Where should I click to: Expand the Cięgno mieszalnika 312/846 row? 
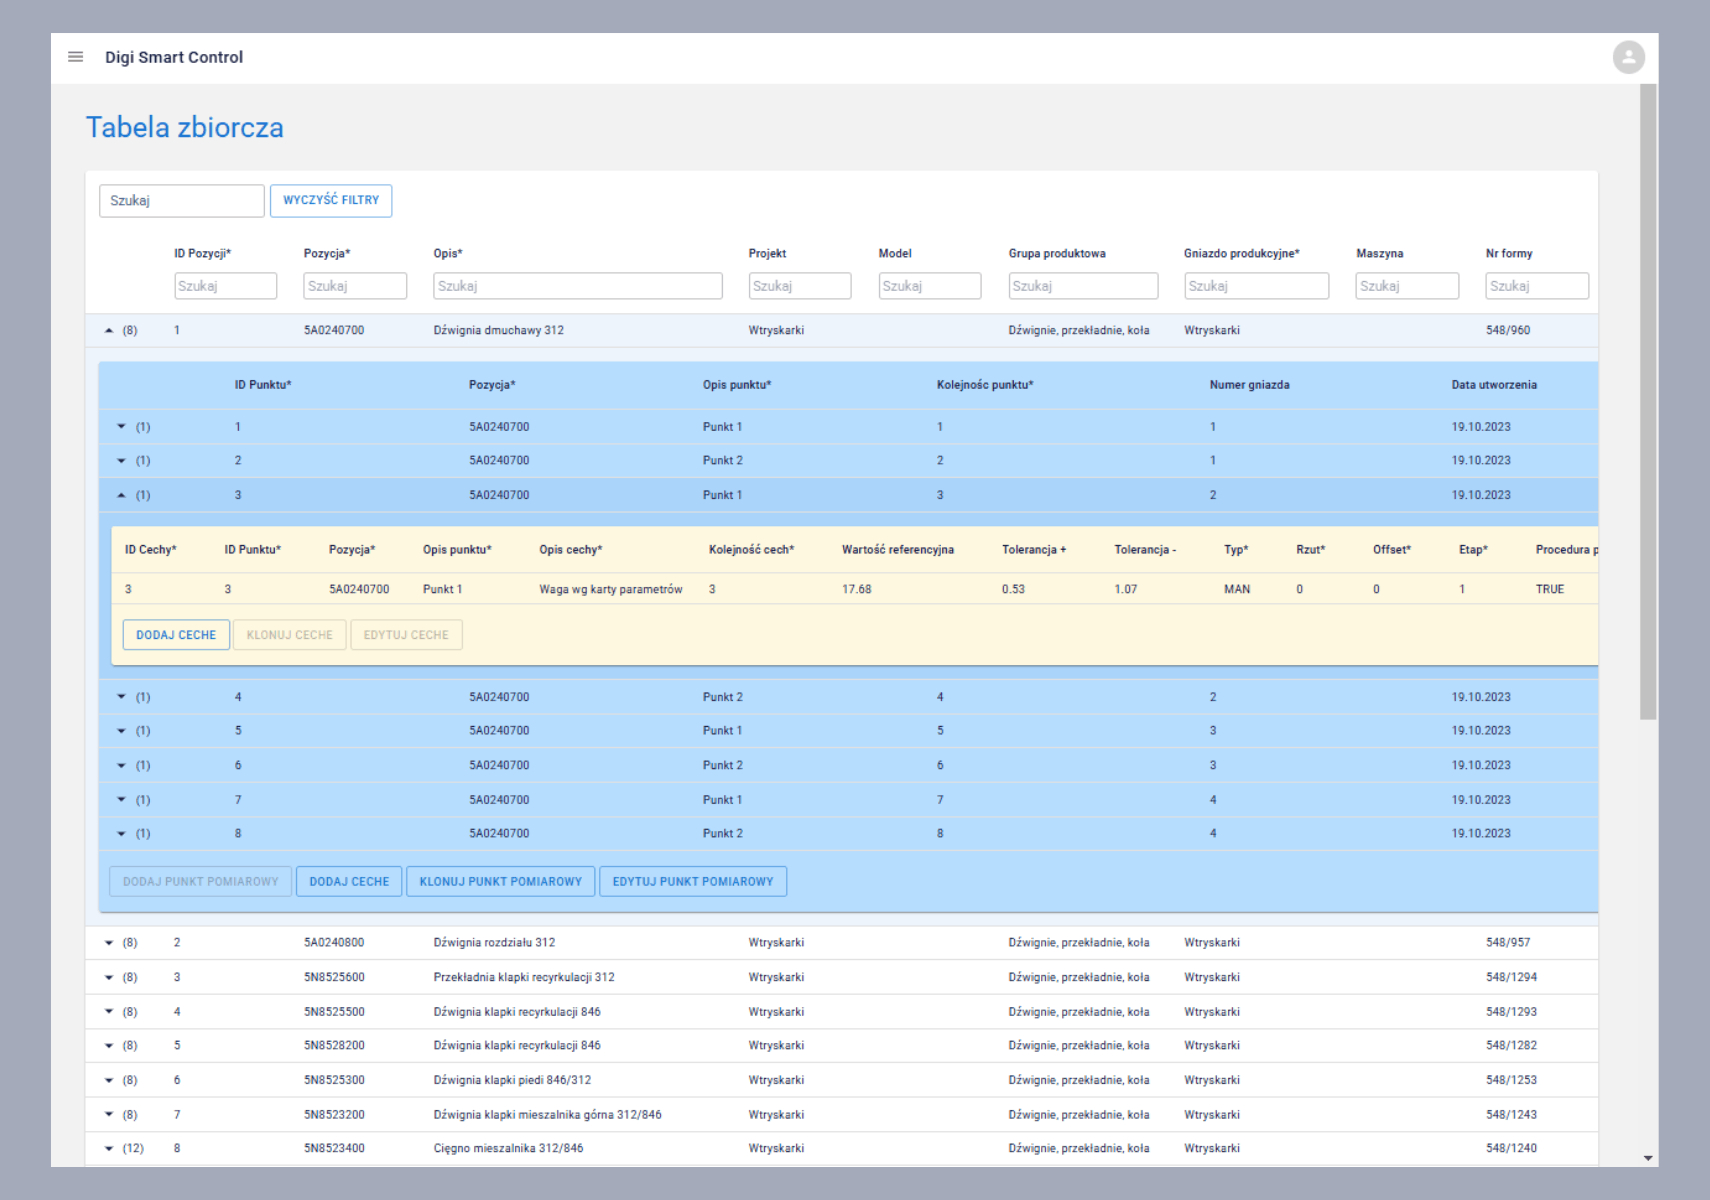coord(109,1149)
